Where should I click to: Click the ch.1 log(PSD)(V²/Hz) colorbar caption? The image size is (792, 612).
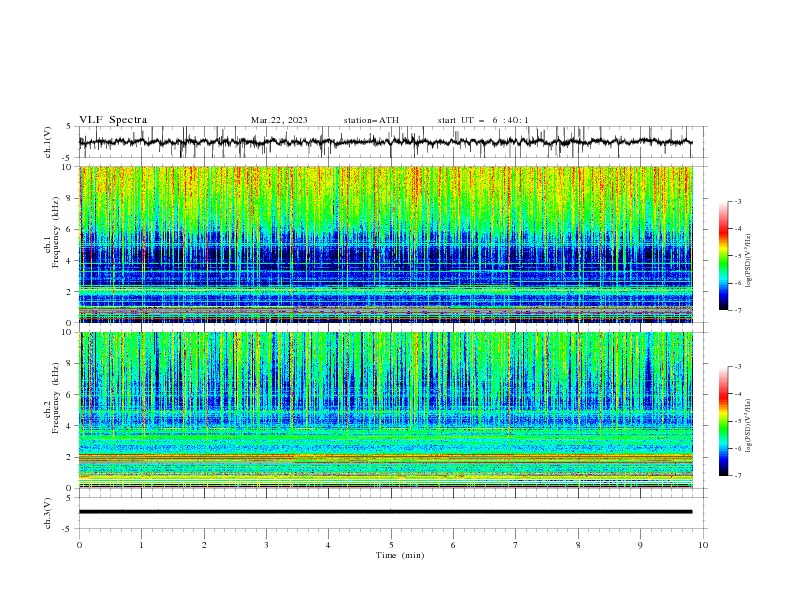click(x=750, y=261)
